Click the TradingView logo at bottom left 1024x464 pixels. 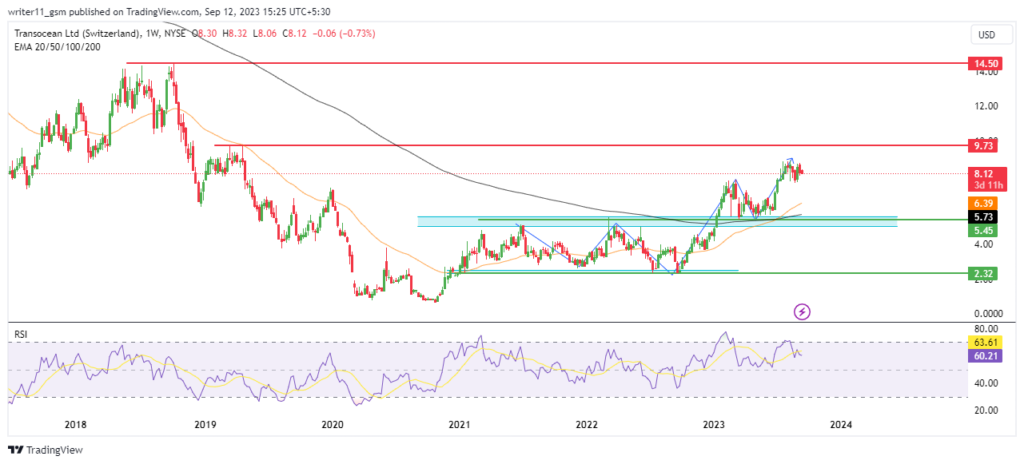coord(45,450)
